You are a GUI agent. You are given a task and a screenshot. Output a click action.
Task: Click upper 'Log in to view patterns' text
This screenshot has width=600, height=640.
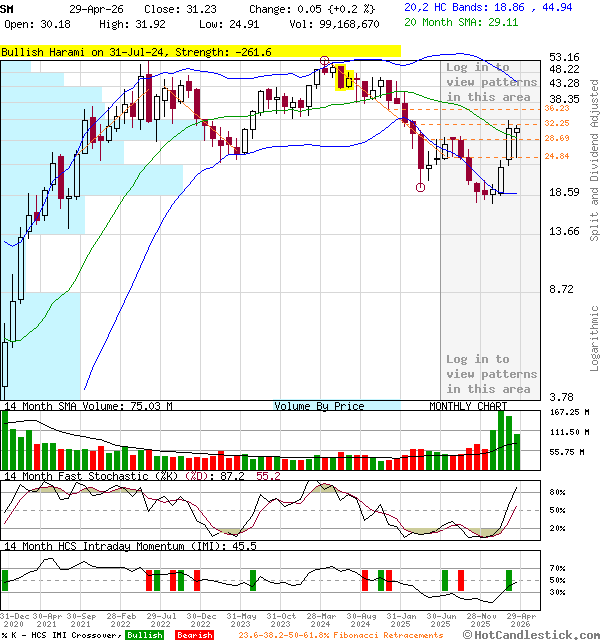489,82
